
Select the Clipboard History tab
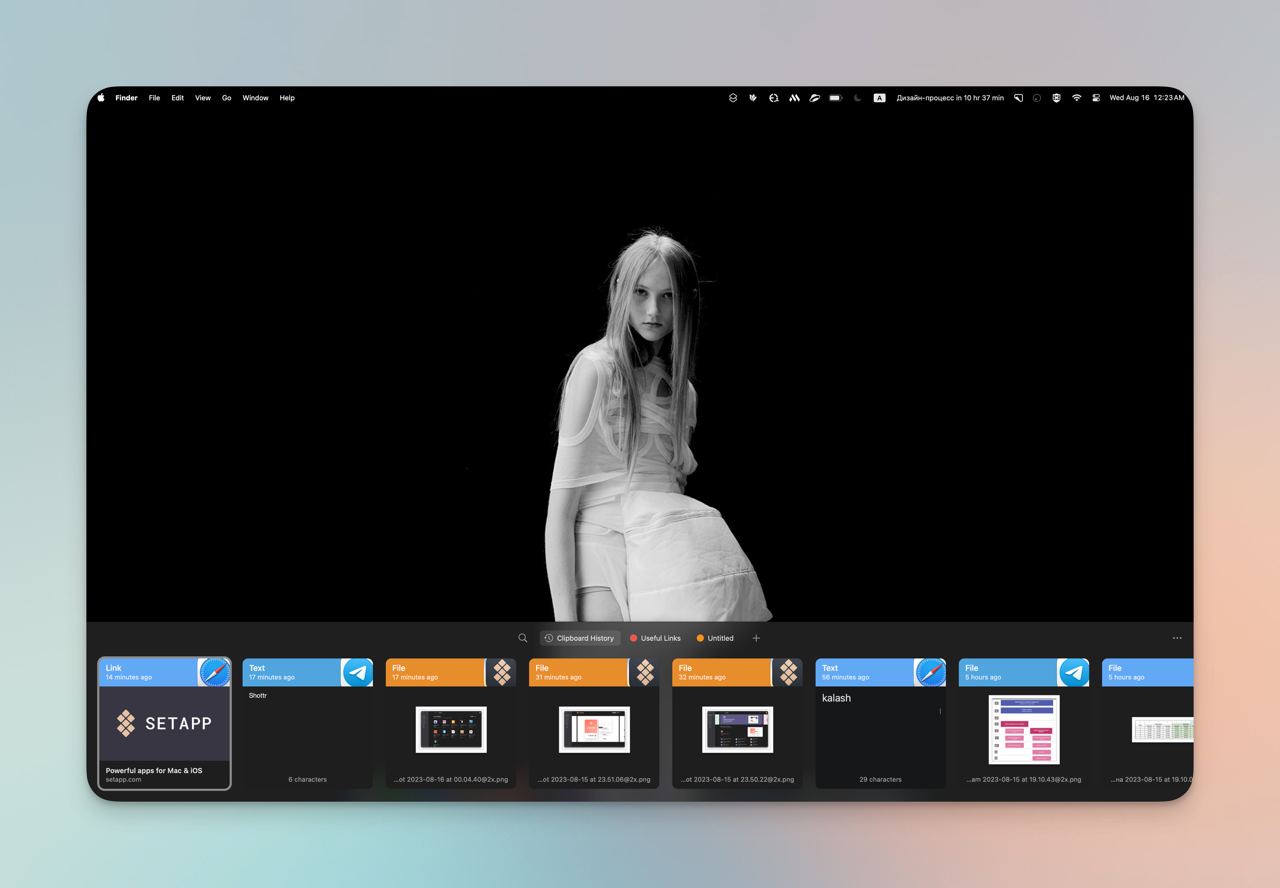tap(580, 638)
